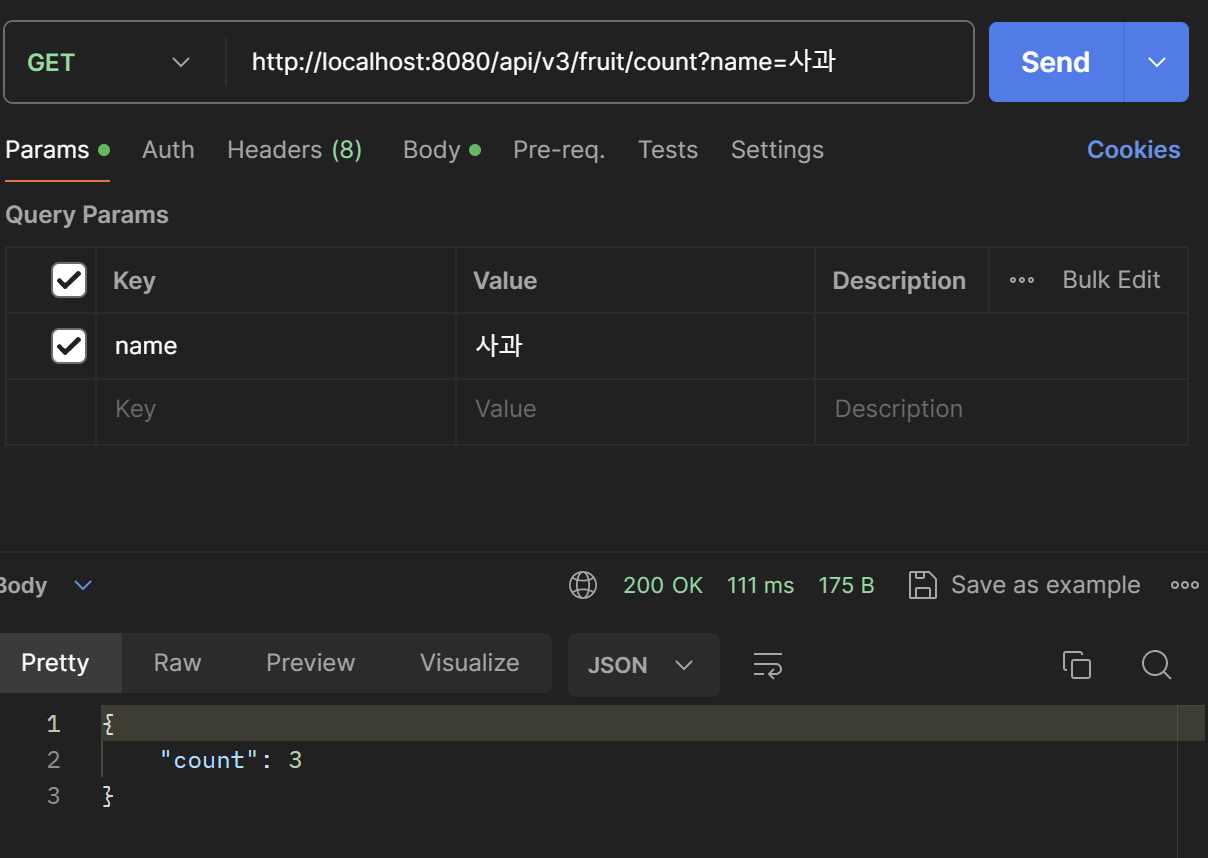This screenshot has width=1208, height=858.
Task: Open the Cookies link
Action: coord(1134,150)
